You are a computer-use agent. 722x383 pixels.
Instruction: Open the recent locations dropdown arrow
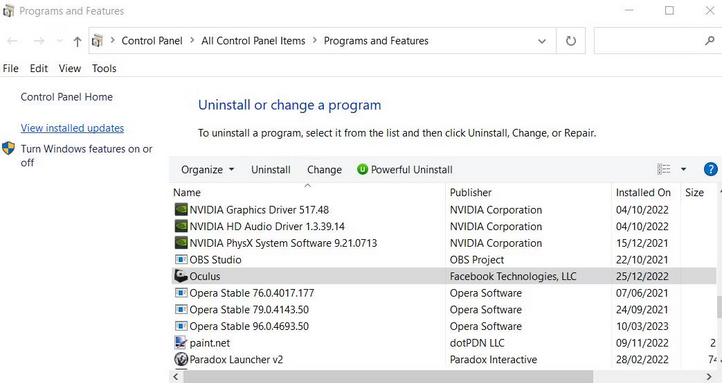pyautogui.click(x=59, y=41)
